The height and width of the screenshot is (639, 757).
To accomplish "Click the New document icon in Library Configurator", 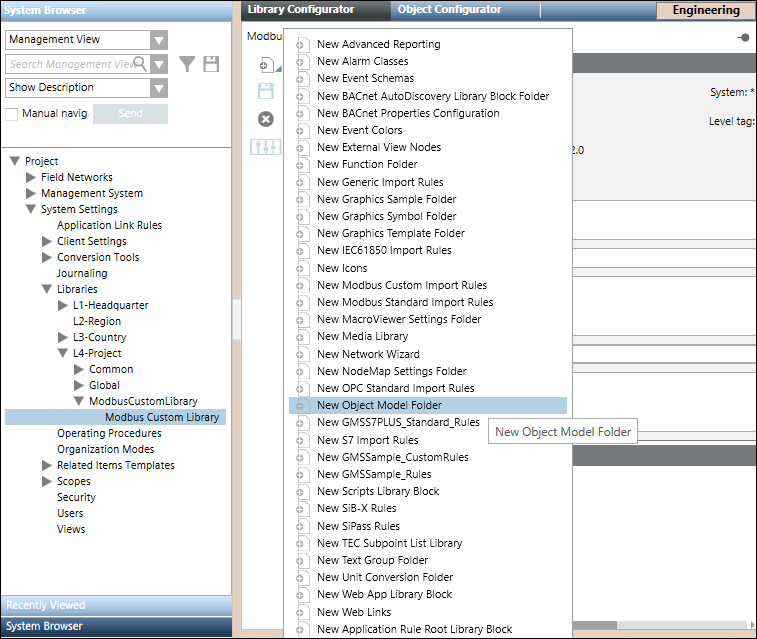I will 266,65.
